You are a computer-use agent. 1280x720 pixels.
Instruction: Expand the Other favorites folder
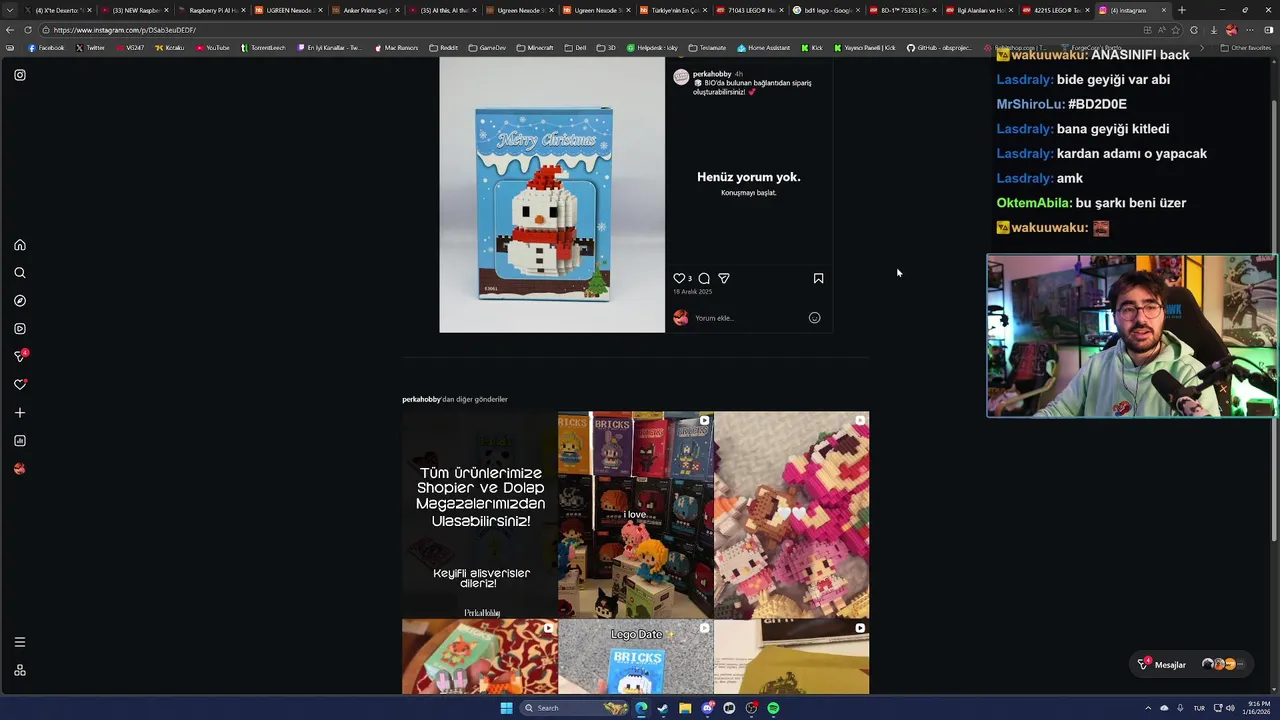(1246, 47)
